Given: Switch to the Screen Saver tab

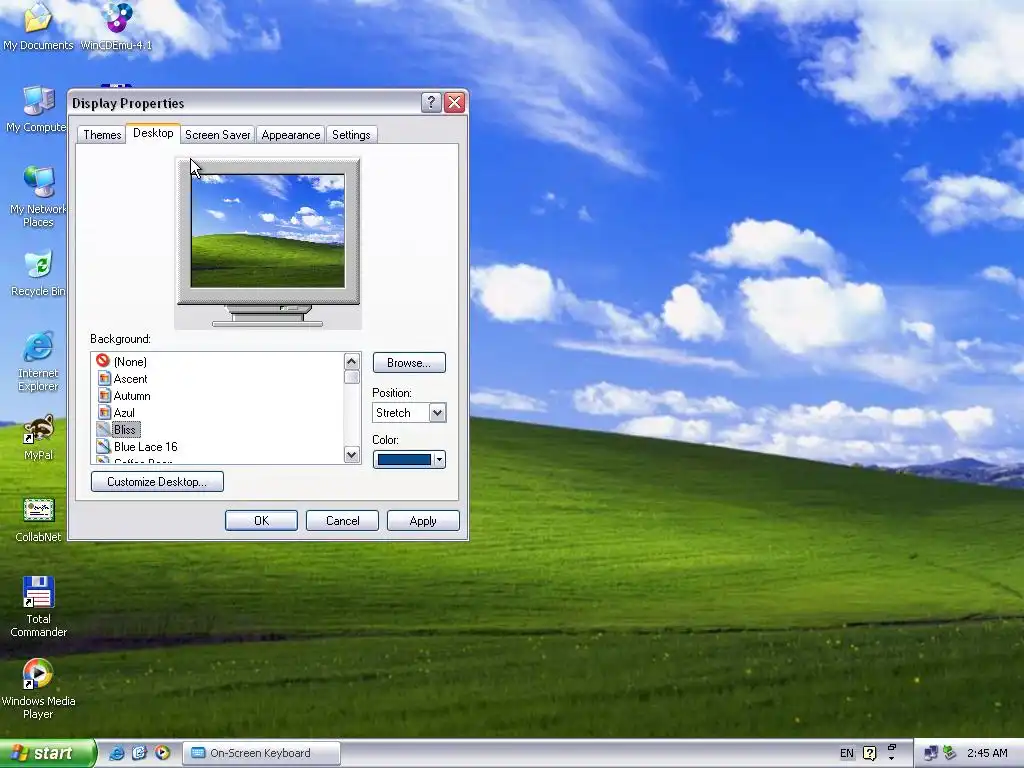Looking at the screenshot, I should click(x=217, y=135).
